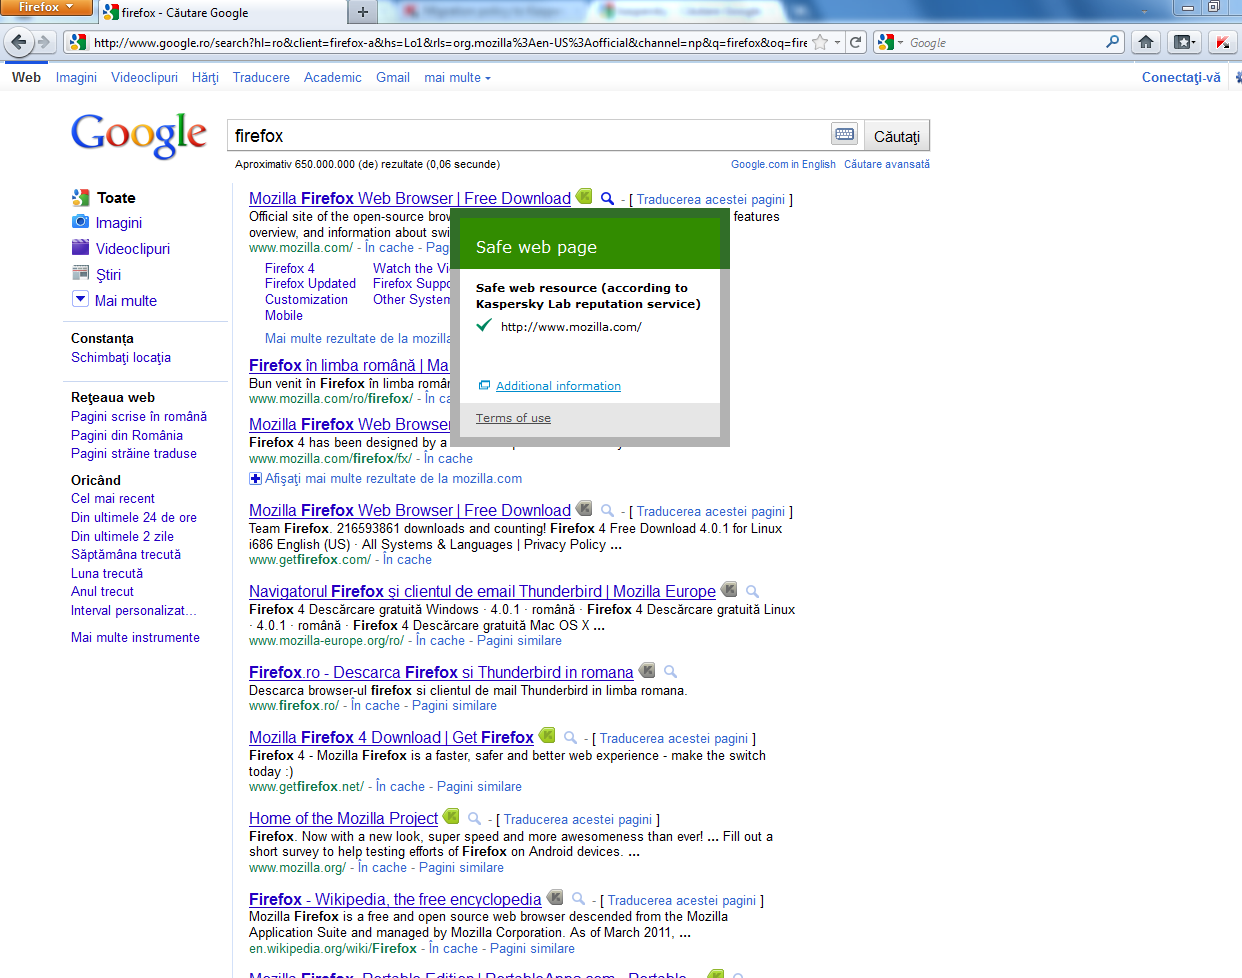Open search engine selector dropdown in search bar
Image resolution: width=1242 pixels, height=978 pixels.
pos(890,42)
